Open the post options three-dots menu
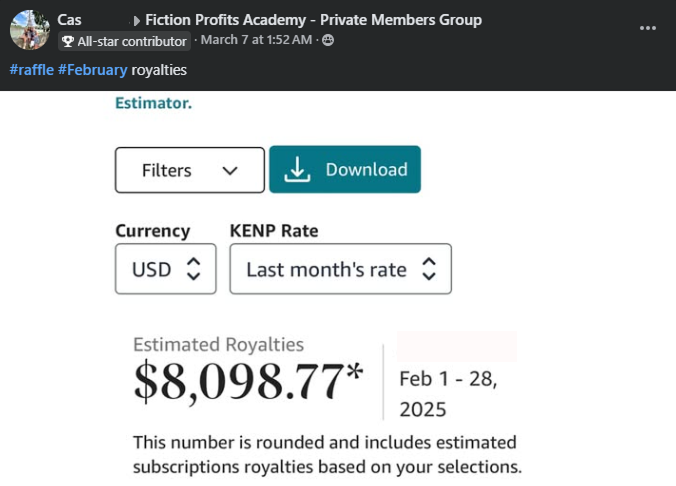 [648, 28]
